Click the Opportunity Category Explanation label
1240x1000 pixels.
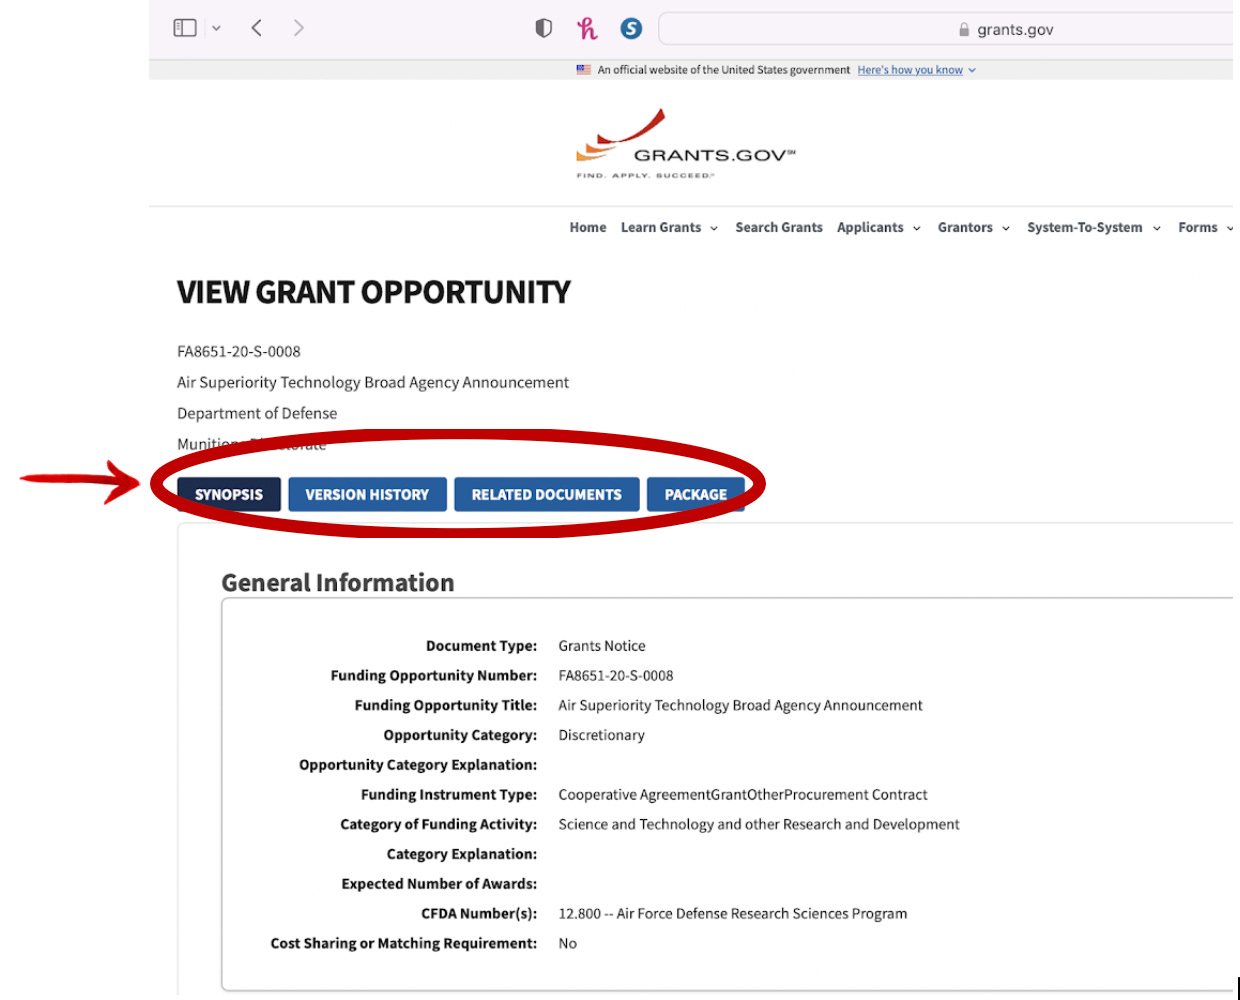(x=418, y=765)
